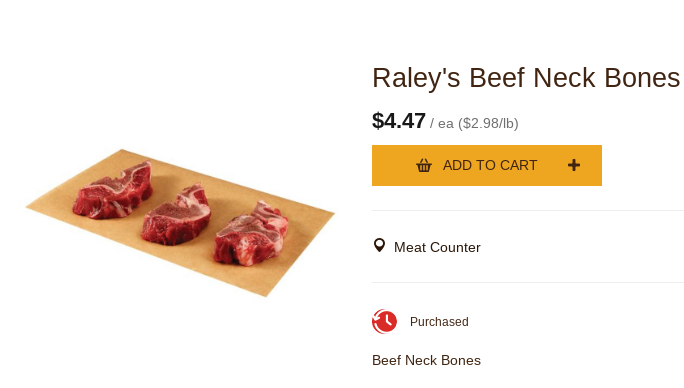Click the ($2.98/lb) unit price text
Image resolution: width=684 pixels, height=388 pixels.
[x=488, y=124]
